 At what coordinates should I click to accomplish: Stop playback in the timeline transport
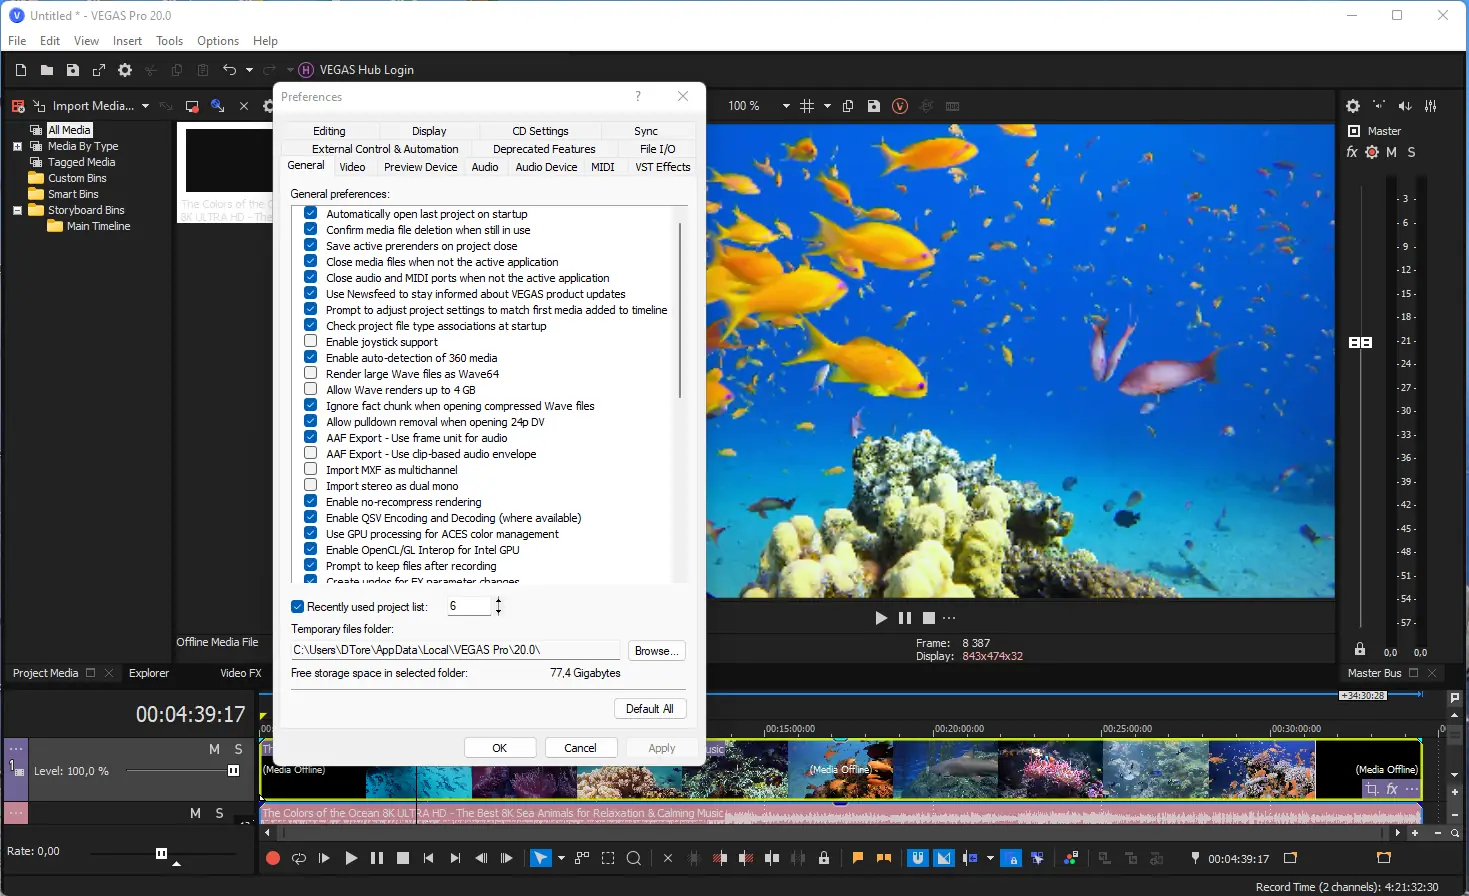[403, 858]
